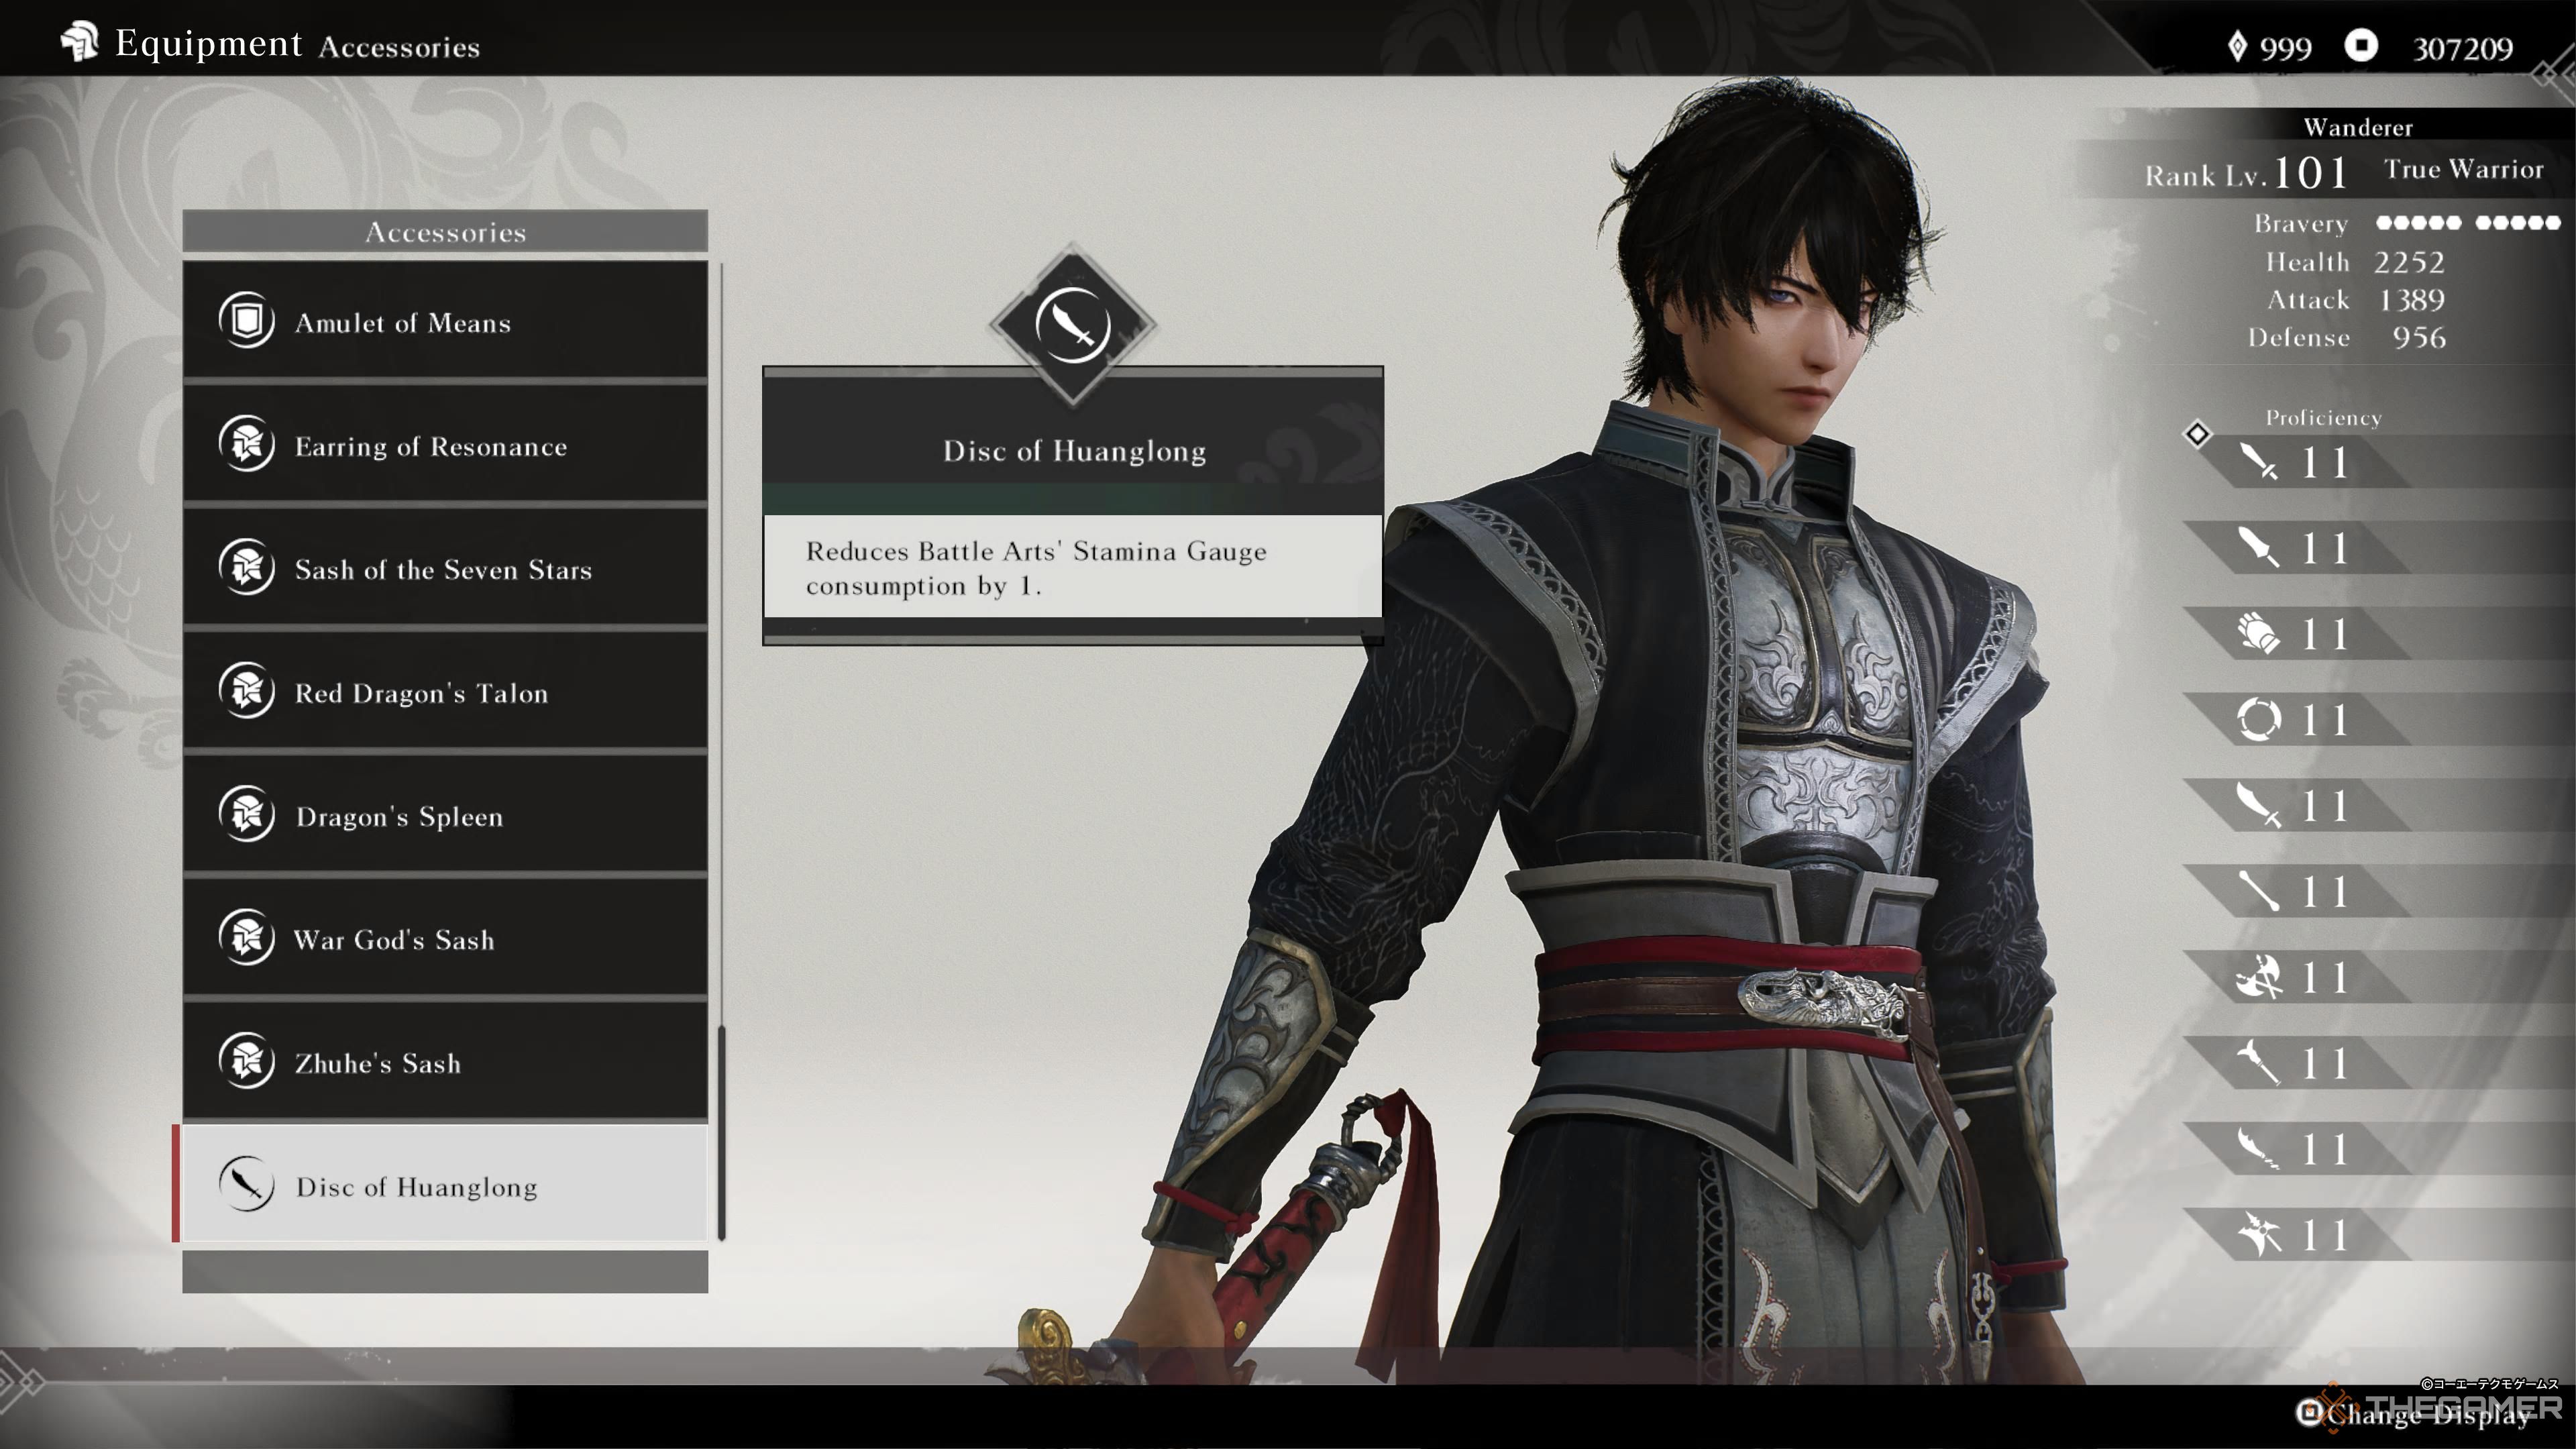Select the Earring of Resonance accessory
2576x1449 pixels.
tap(446, 446)
